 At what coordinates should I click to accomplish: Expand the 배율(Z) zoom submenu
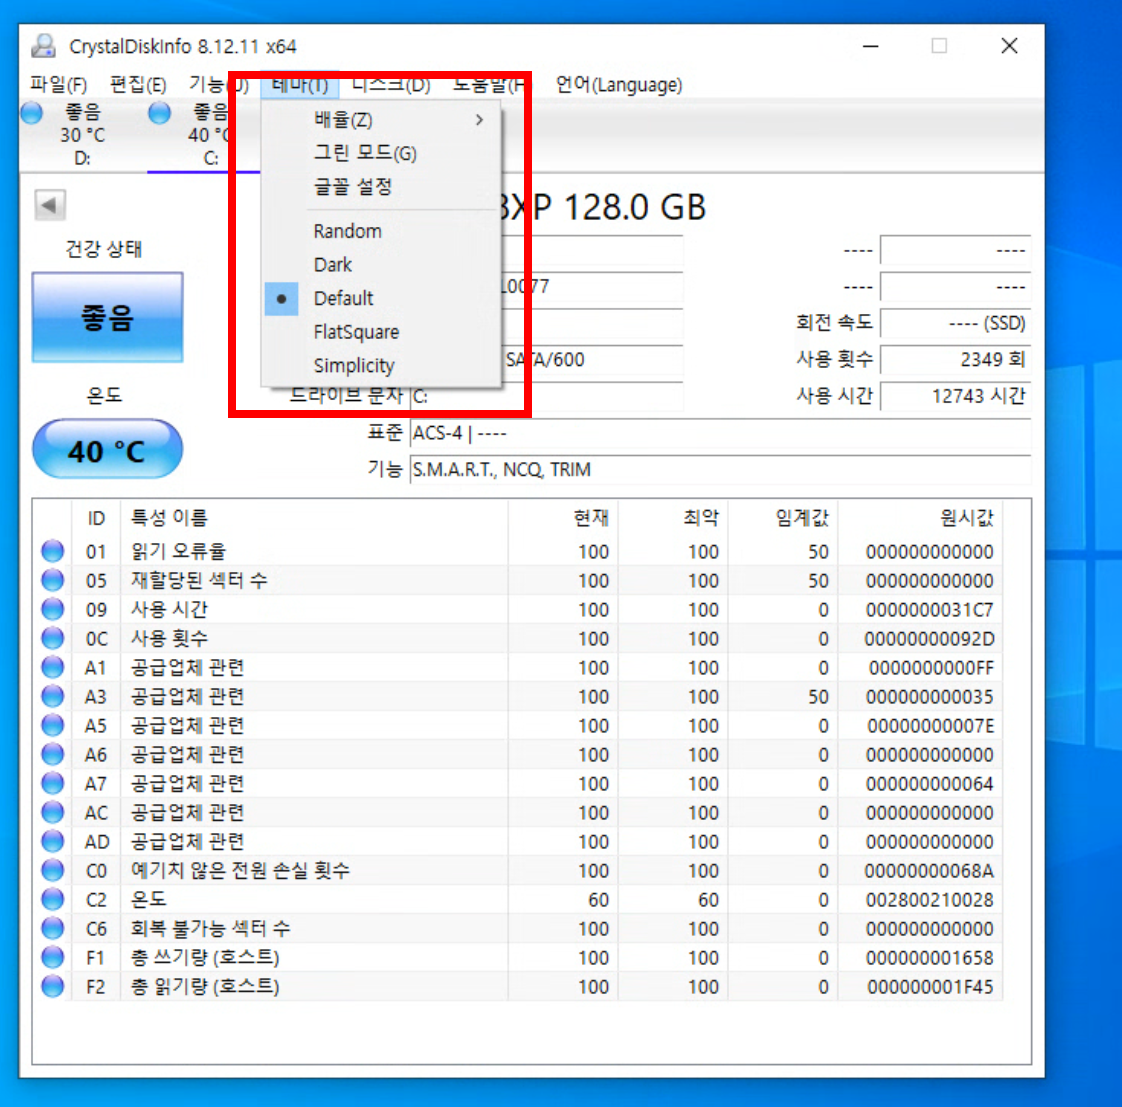(381, 120)
